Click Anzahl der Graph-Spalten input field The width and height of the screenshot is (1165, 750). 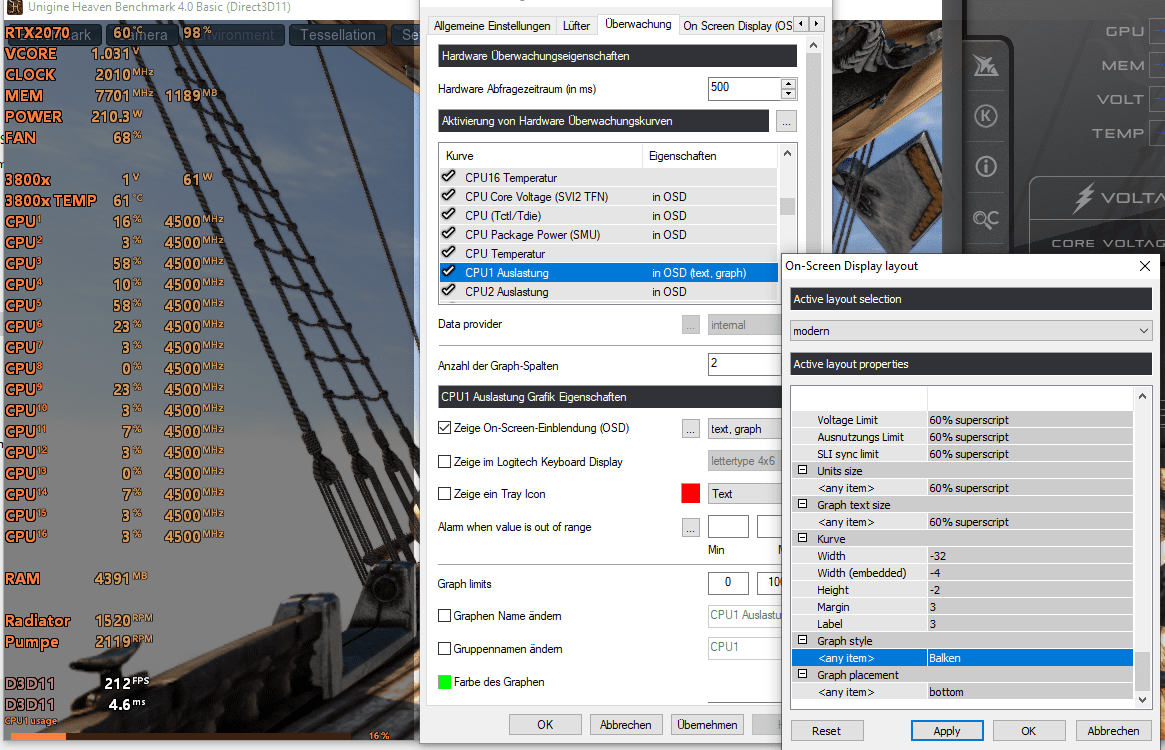coord(744,363)
